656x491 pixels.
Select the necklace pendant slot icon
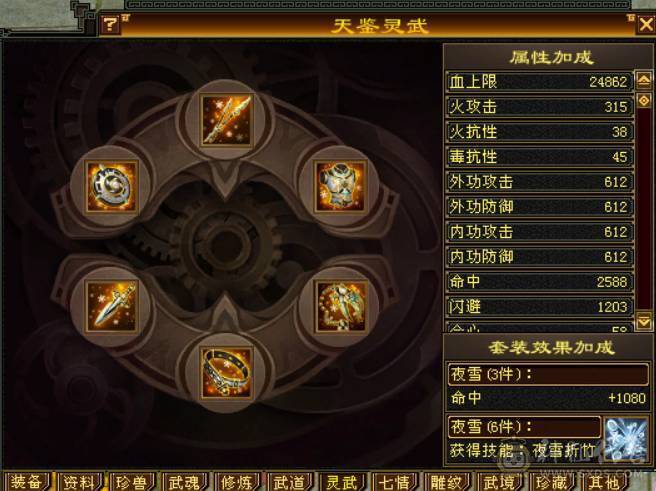tap(340, 307)
